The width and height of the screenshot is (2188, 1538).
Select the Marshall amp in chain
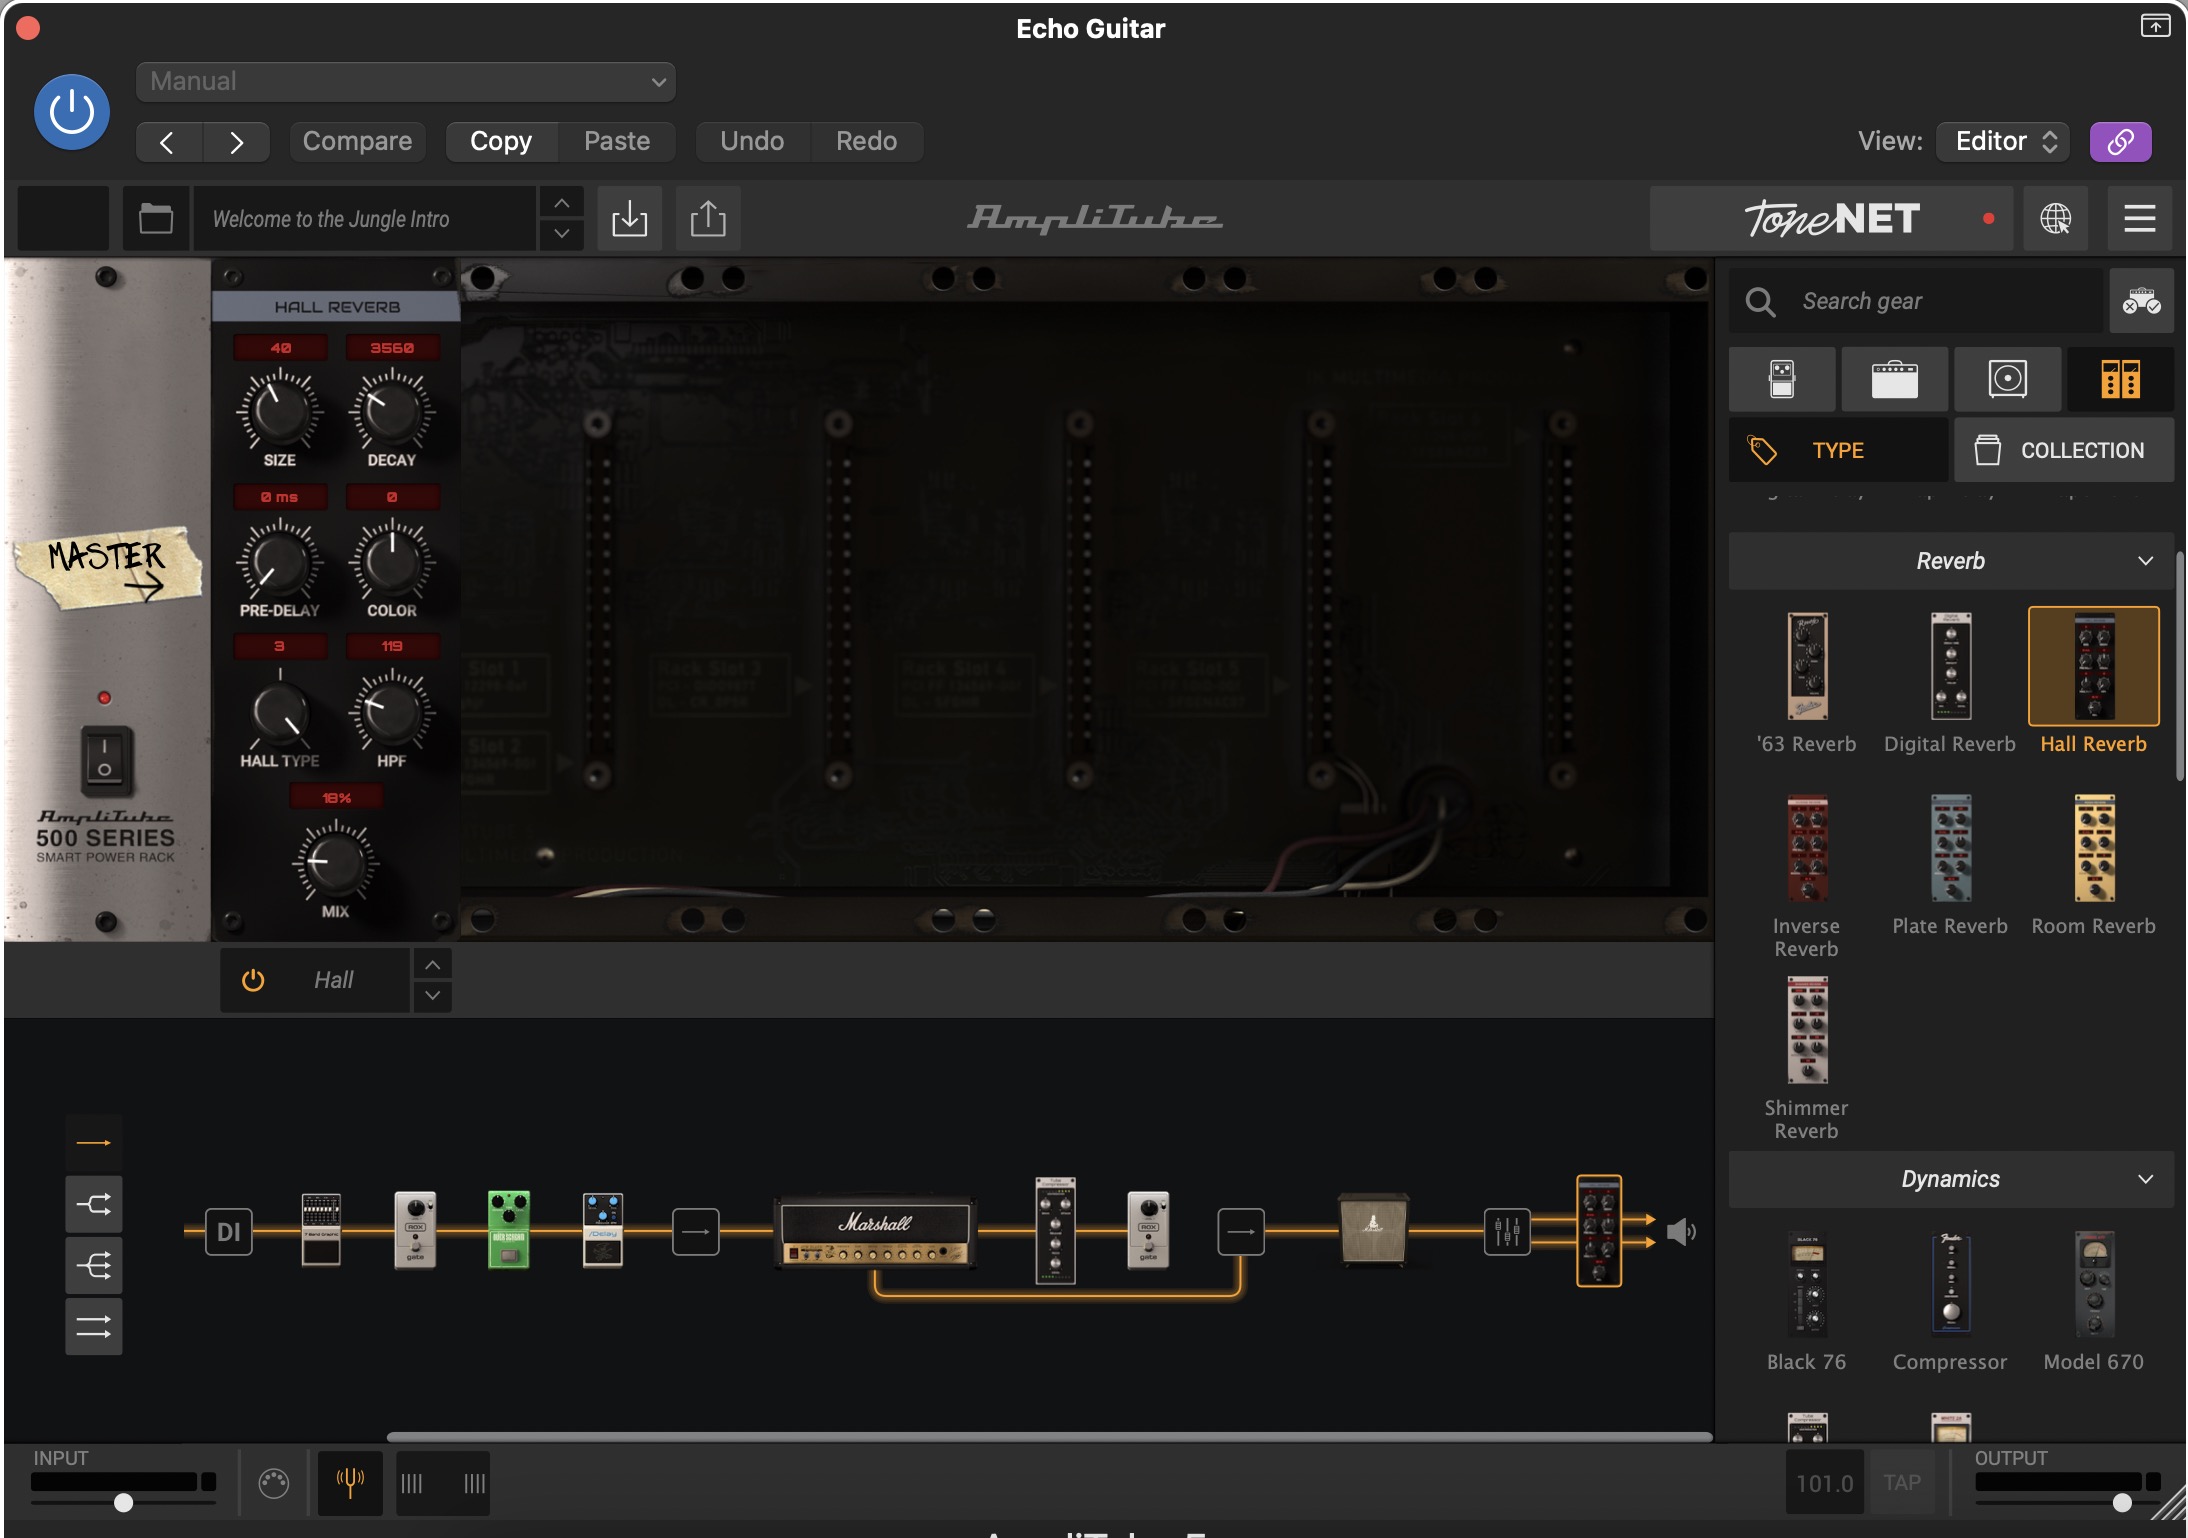pos(875,1232)
